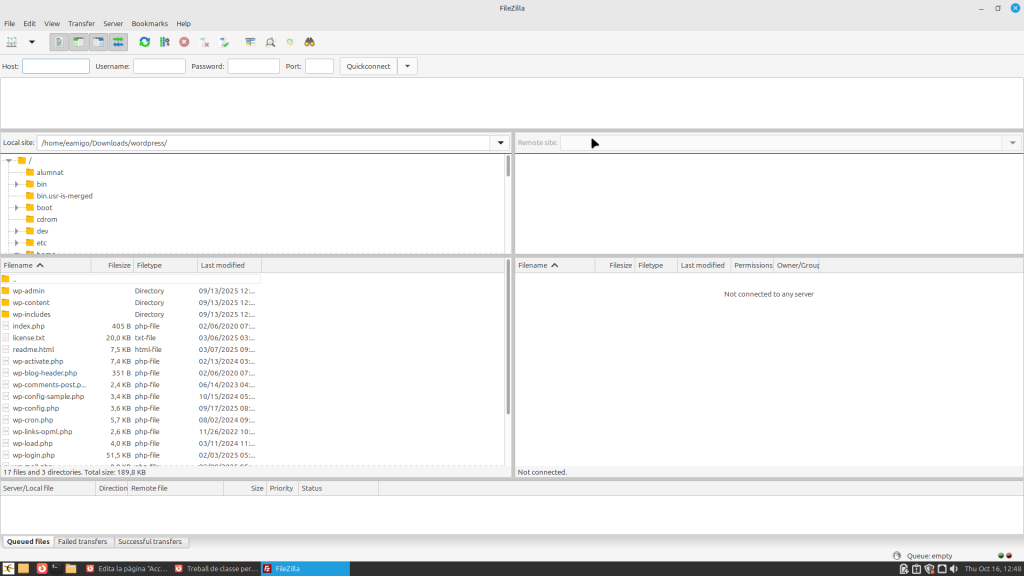Click the red Cancel operation icon
This screenshot has width=1024, height=576.
click(184, 42)
